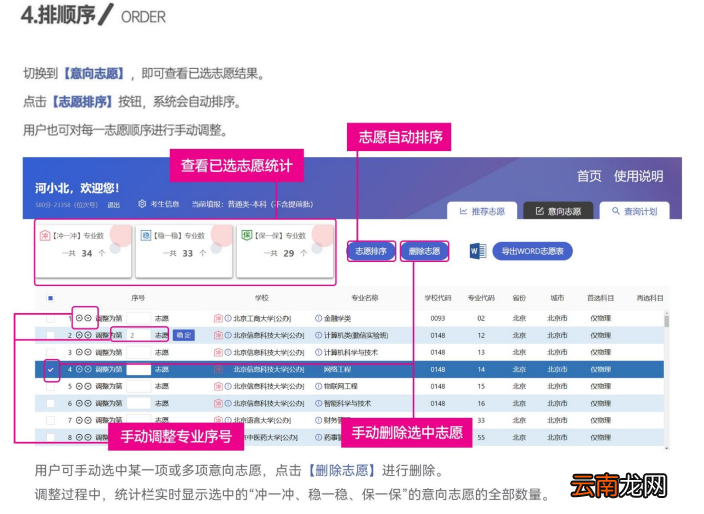
Task: Check the box for row 6 智能科学与技术
Action: 50,404
